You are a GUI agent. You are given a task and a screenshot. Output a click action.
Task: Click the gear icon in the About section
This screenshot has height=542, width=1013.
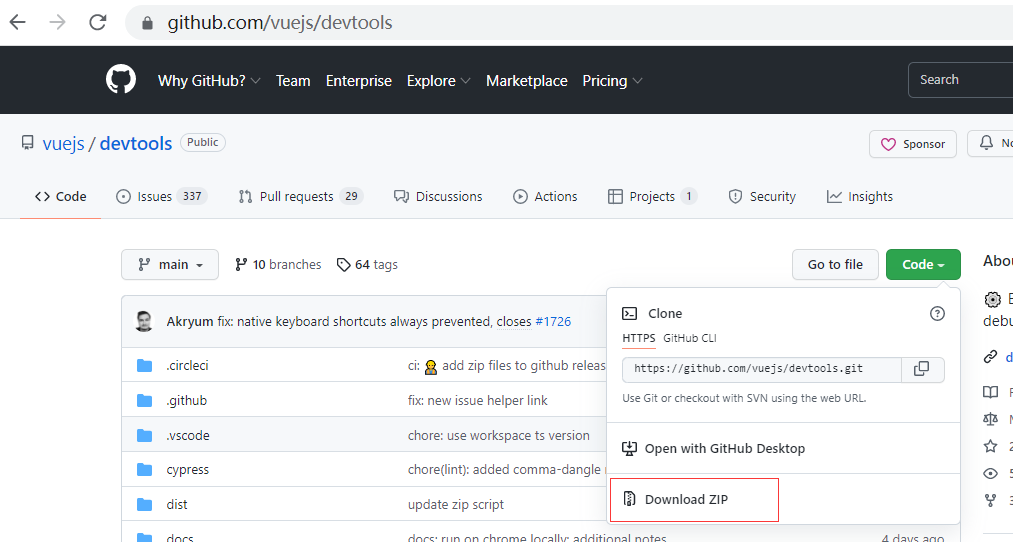(x=992, y=299)
